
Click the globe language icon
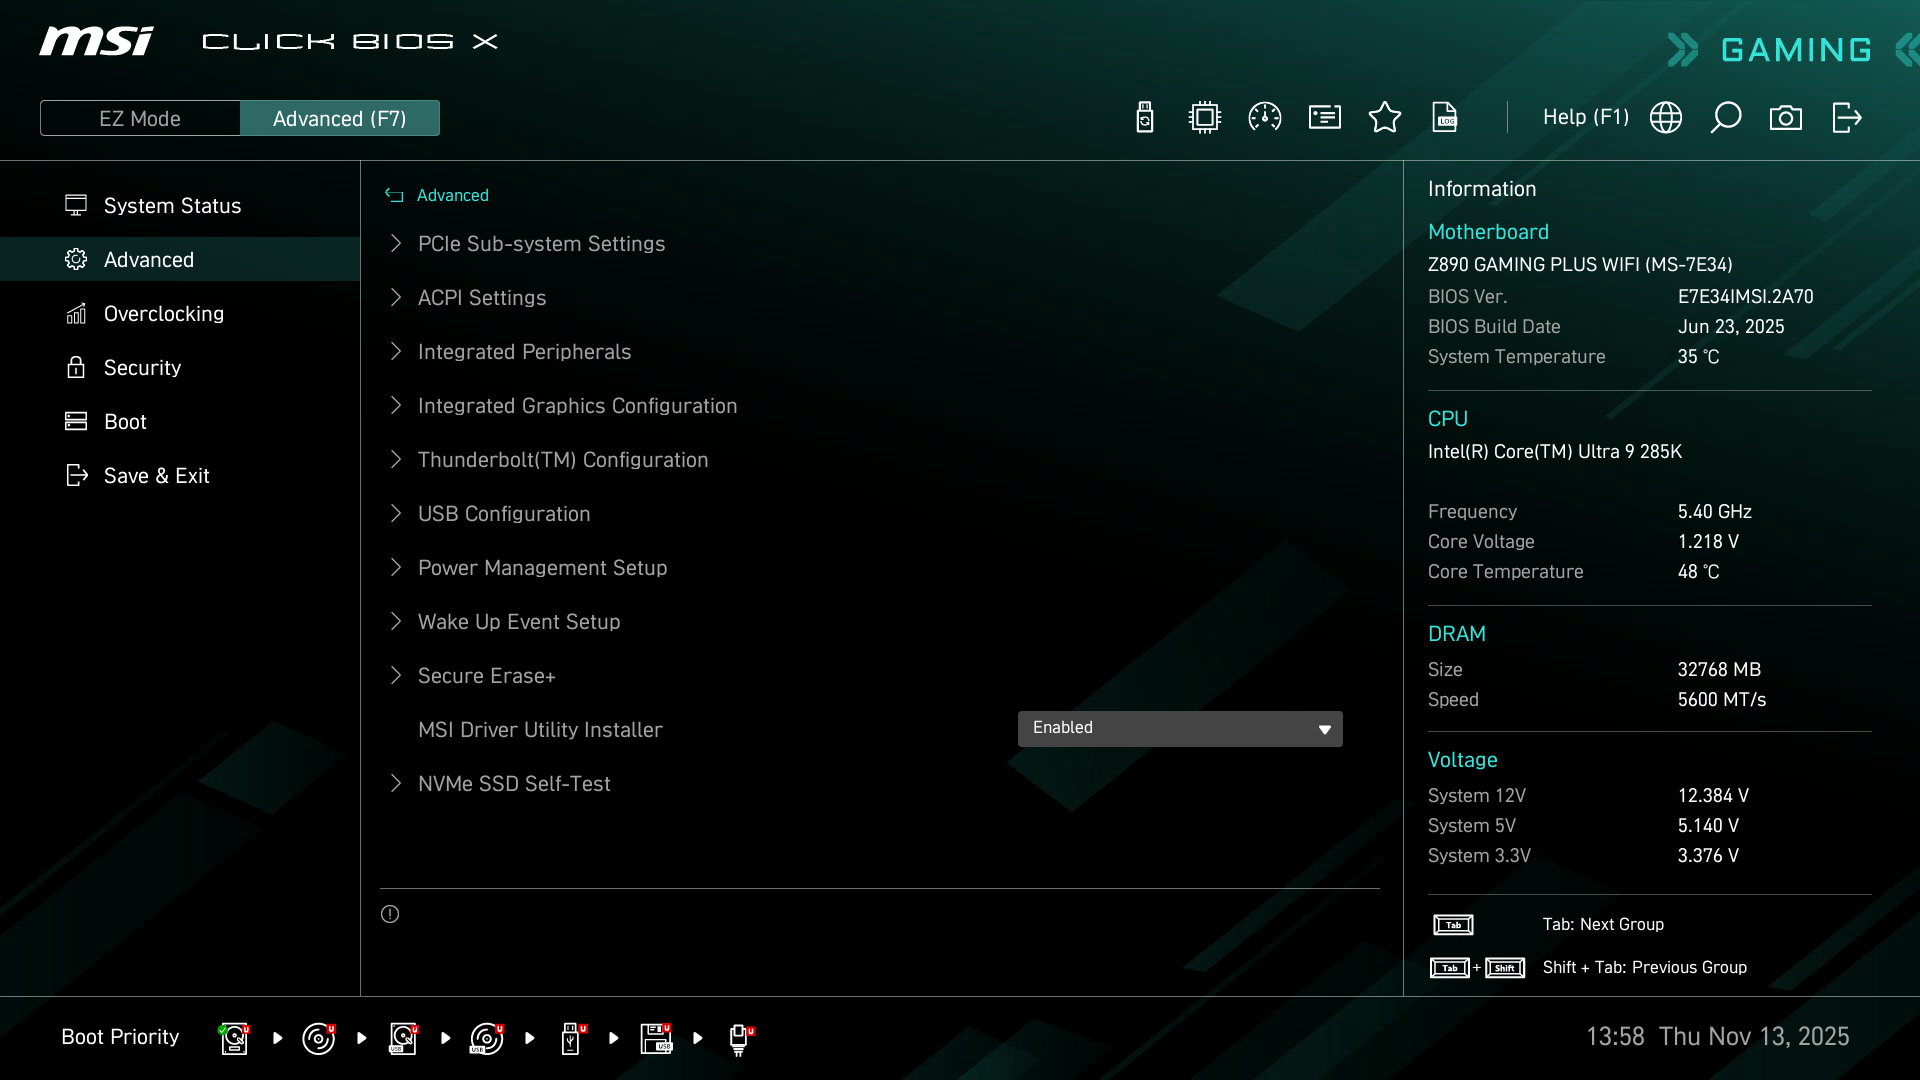[x=1666, y=118]
